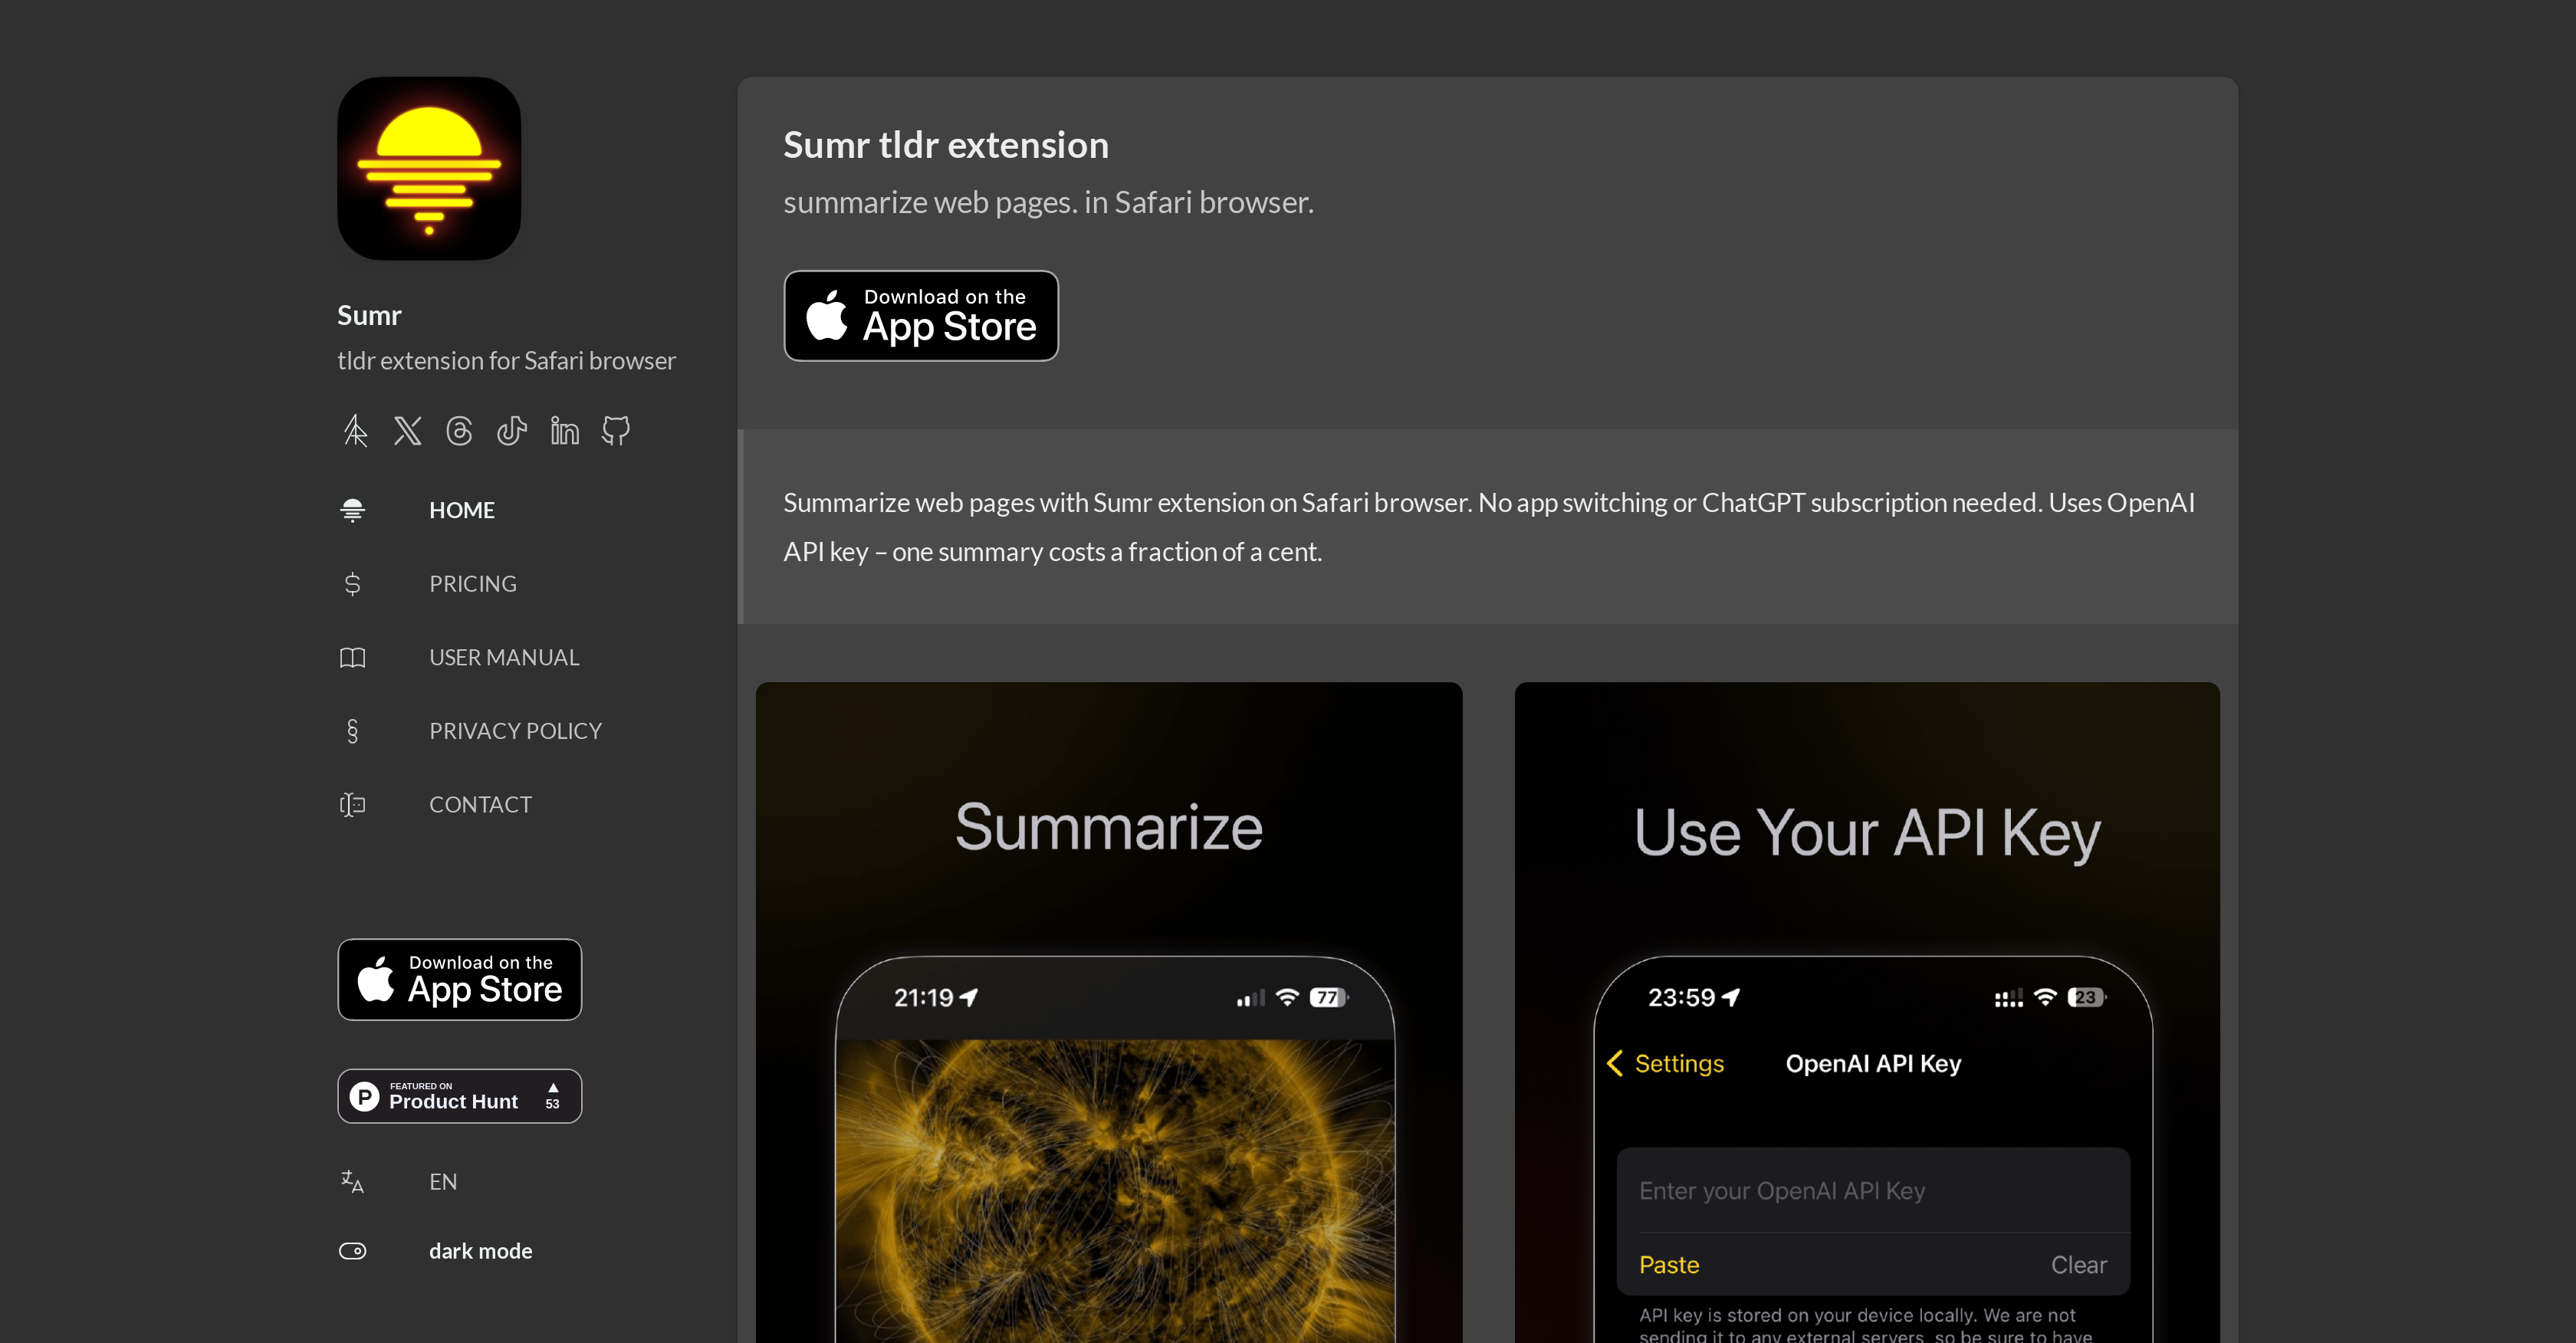Toggle the dark mode switch
Image resolution: width=2576 pixels, height=1343 pixels.
point(352,1251)
